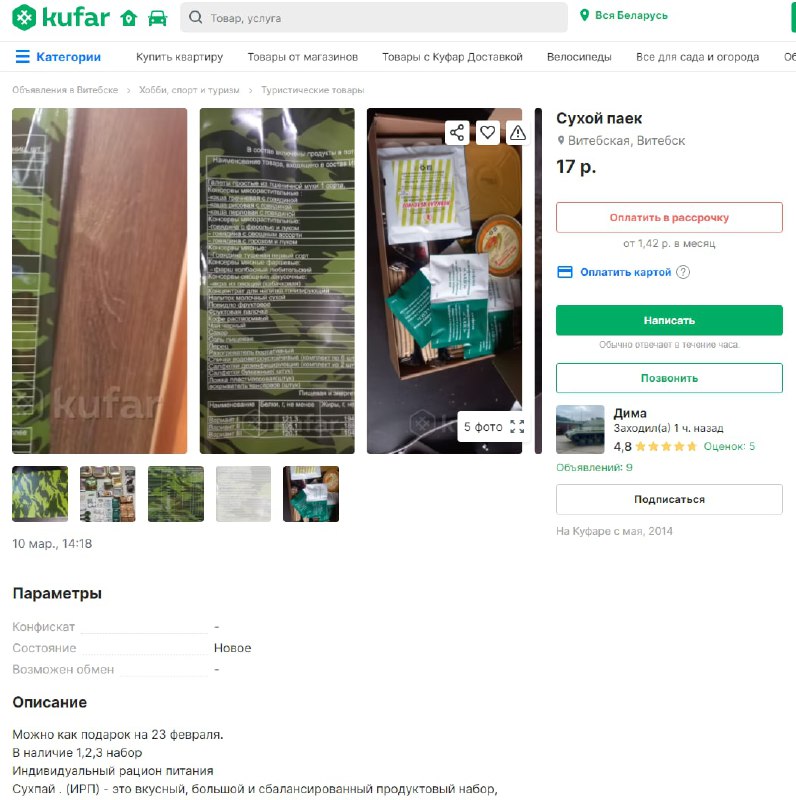This screenshot has height=800, width=796.
Task: Subscribe to seller with Подписаться button
Action: pos(669,499)
